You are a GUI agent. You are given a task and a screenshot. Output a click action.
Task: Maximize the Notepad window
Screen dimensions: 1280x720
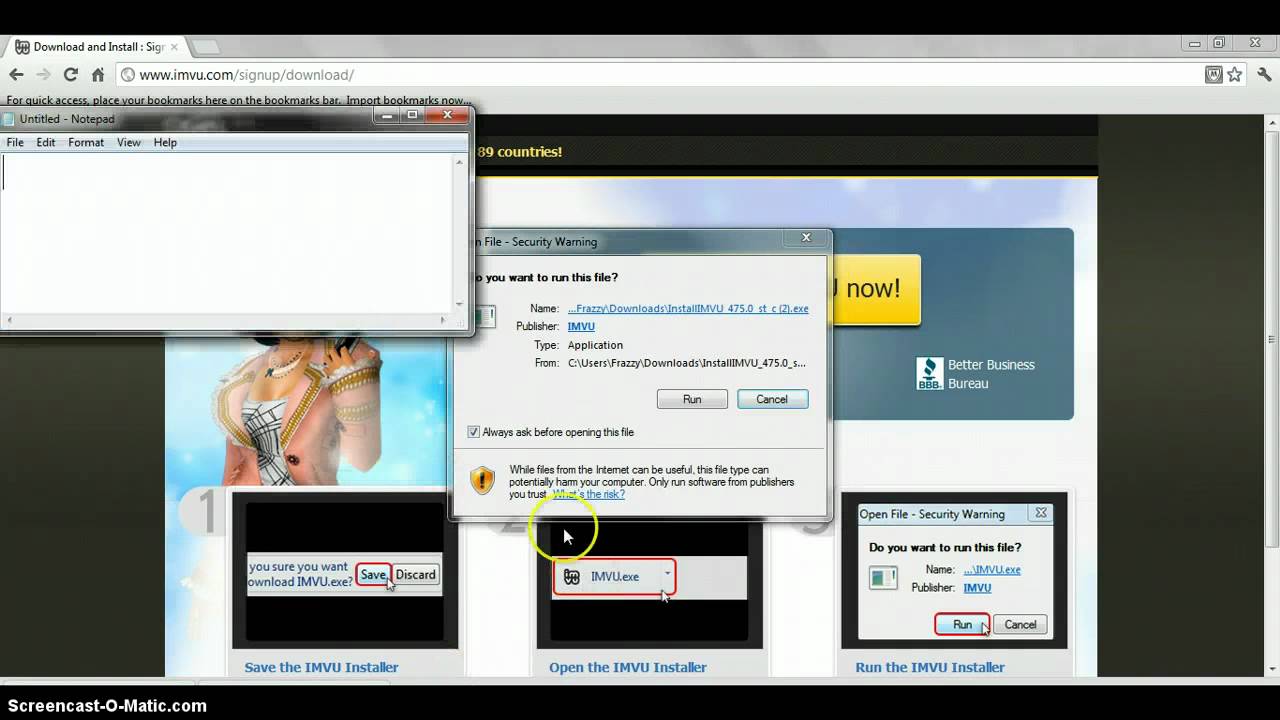(412, 115)
